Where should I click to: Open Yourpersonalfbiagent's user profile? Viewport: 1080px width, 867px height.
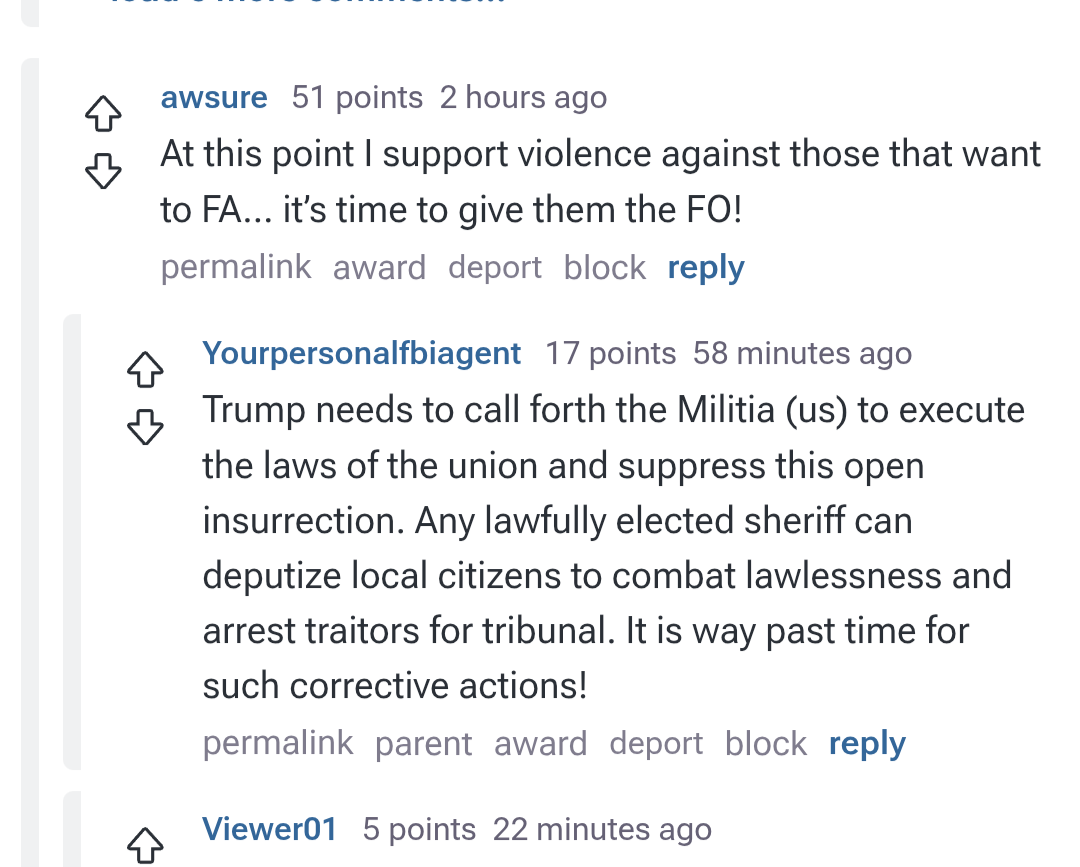[361, 354]
